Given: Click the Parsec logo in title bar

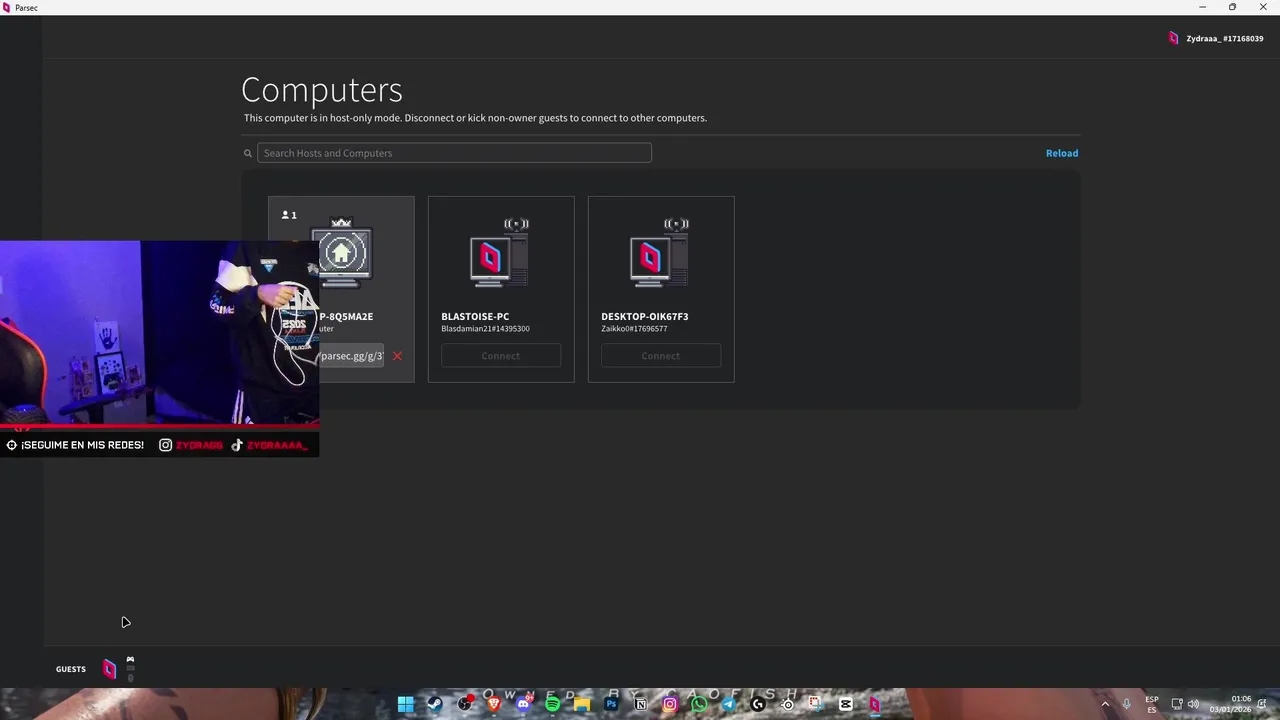Looking at the screenshot, I should click(x=7, y=7).
